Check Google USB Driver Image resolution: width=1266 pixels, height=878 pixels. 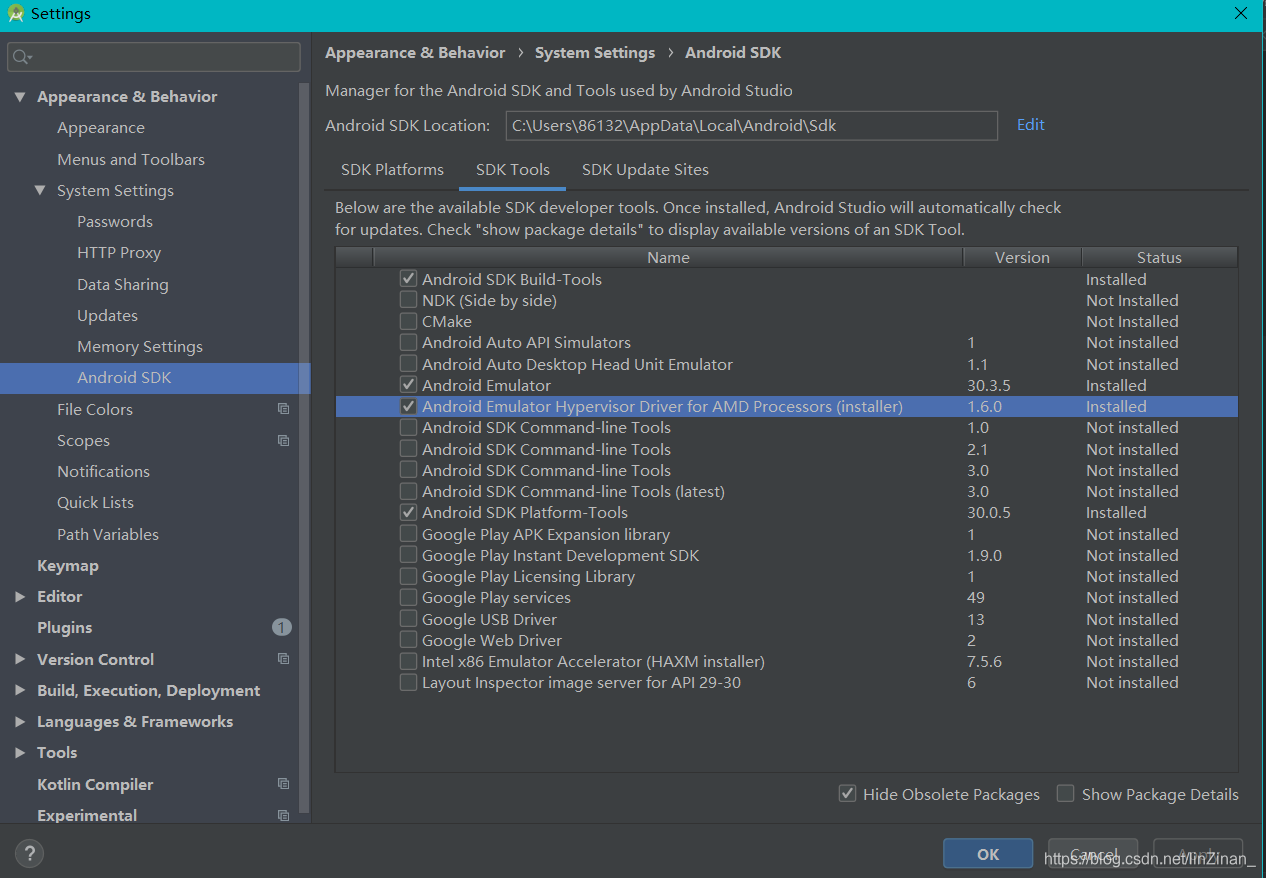click(x=408, y=619)
